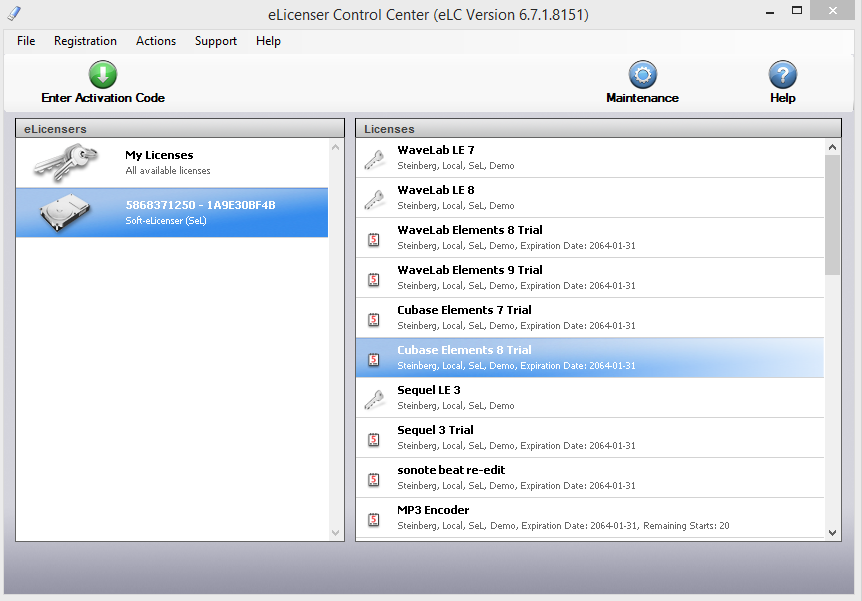Click the eLicensers list scroll down arrow
This screenshot has height=601, width=862.
tap(336, 532)
